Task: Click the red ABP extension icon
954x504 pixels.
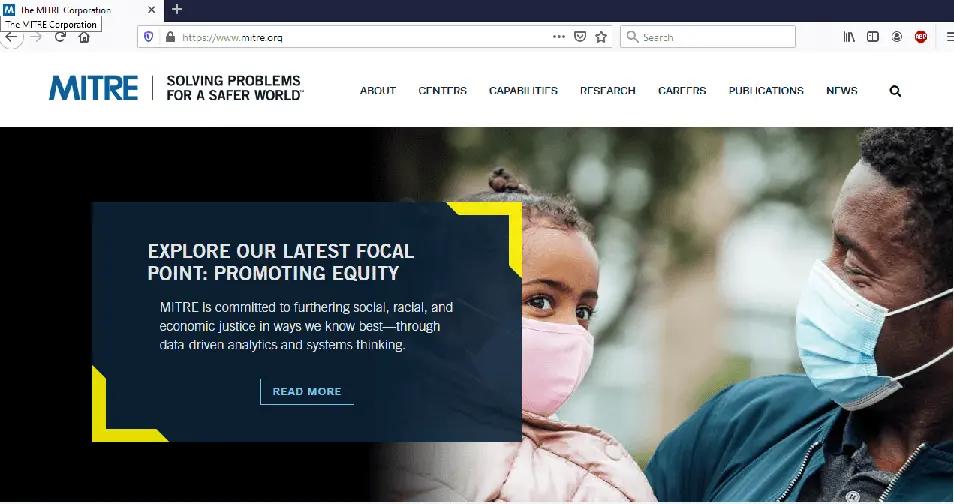Action: pyautogui.click(x=921, y=37)
